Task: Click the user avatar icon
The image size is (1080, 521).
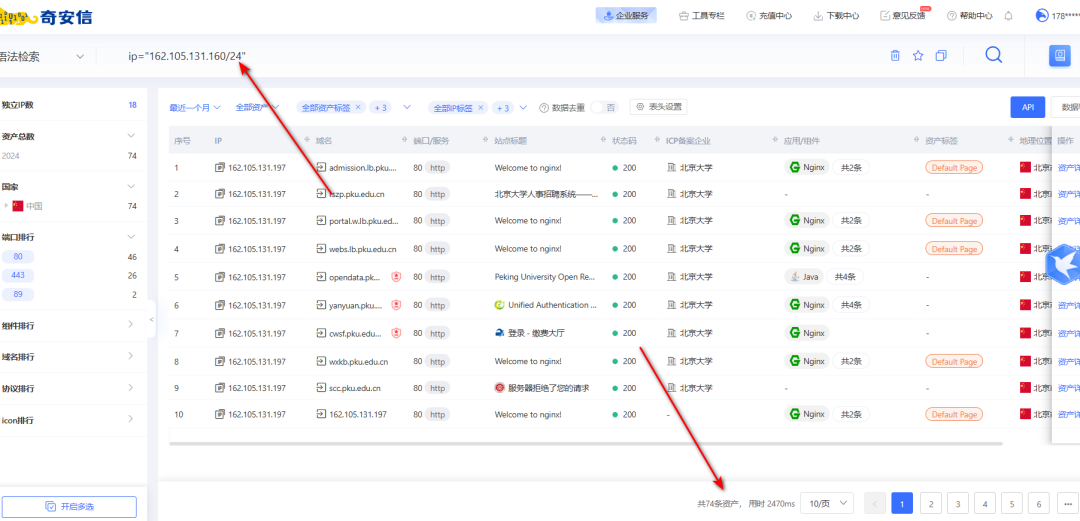Action: [x=1041, y=15]
